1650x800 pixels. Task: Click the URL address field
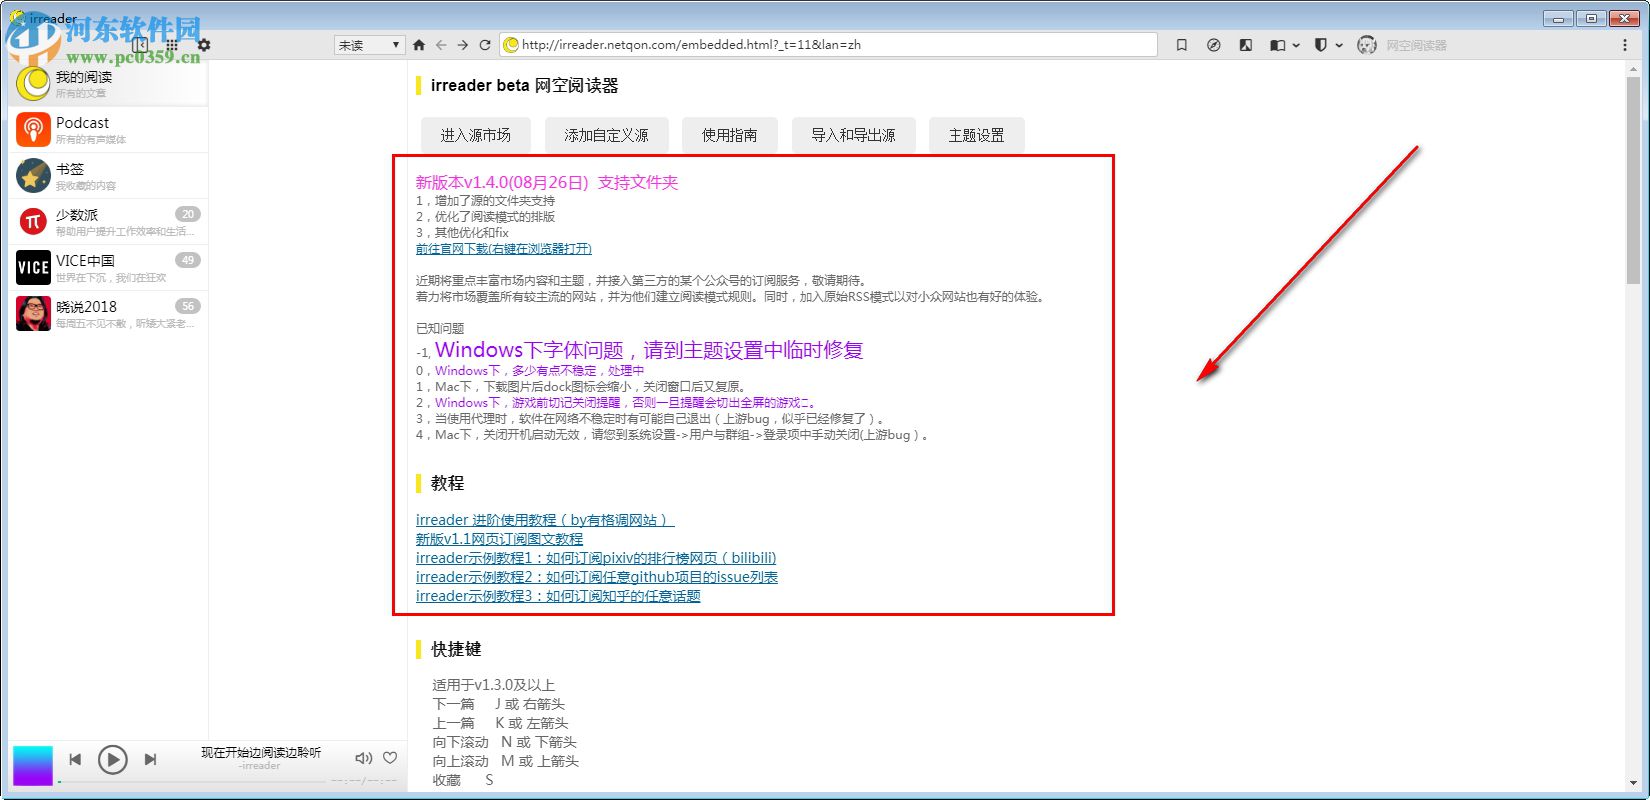[x=829, y=45]
